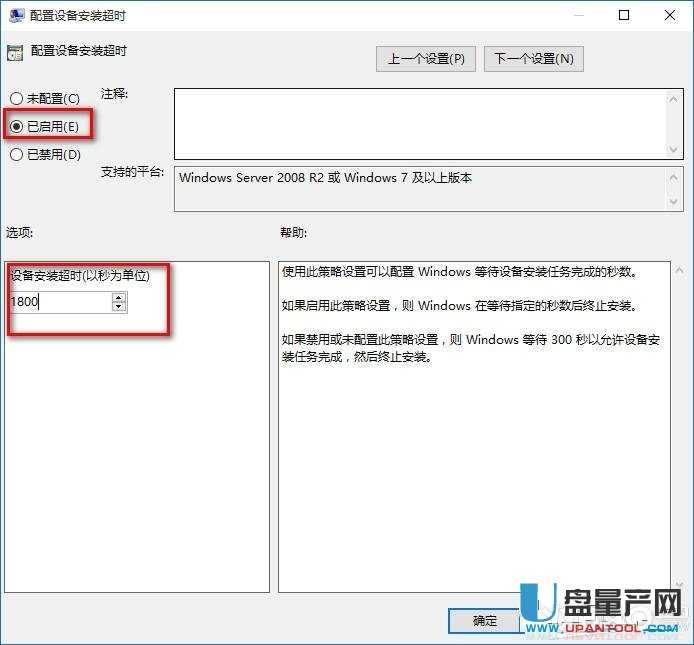Maximize the policy settings window
This screenshot has height=645, width=694.
624,16
